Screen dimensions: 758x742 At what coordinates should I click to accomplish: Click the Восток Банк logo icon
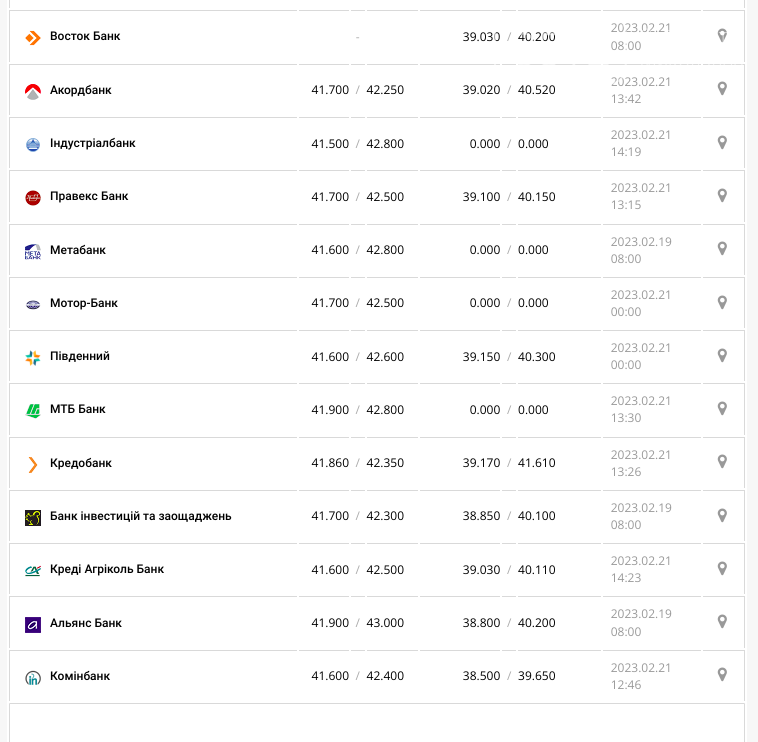tap(33, 37)
